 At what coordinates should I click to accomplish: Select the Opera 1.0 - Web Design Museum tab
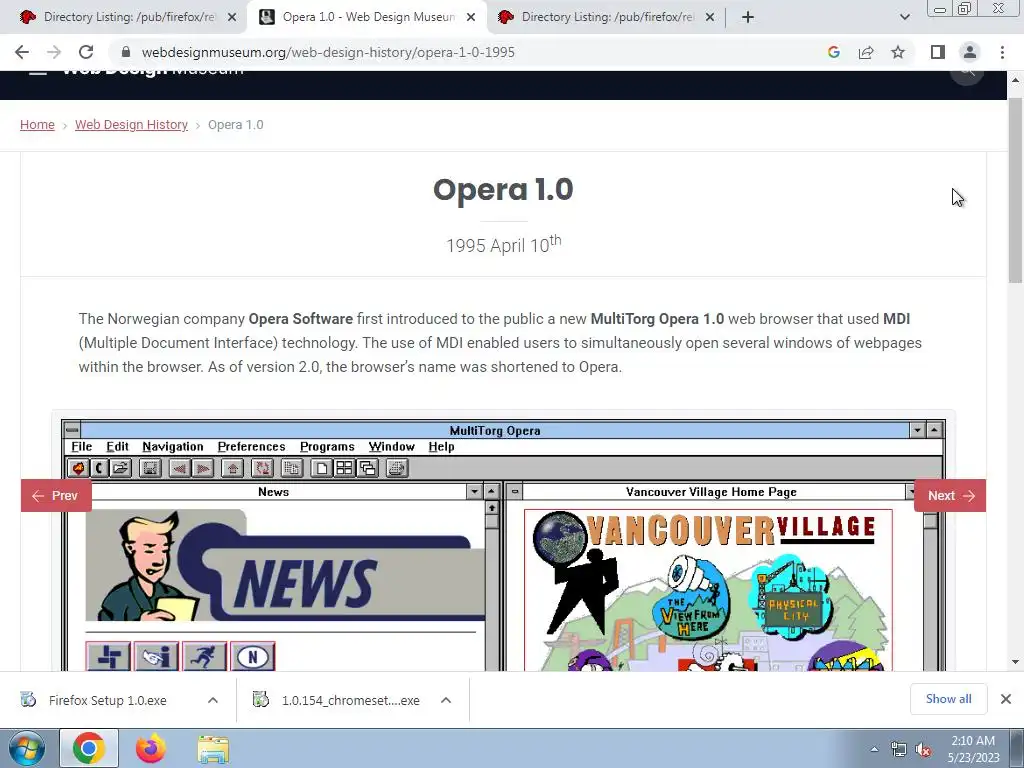point(366,18)
